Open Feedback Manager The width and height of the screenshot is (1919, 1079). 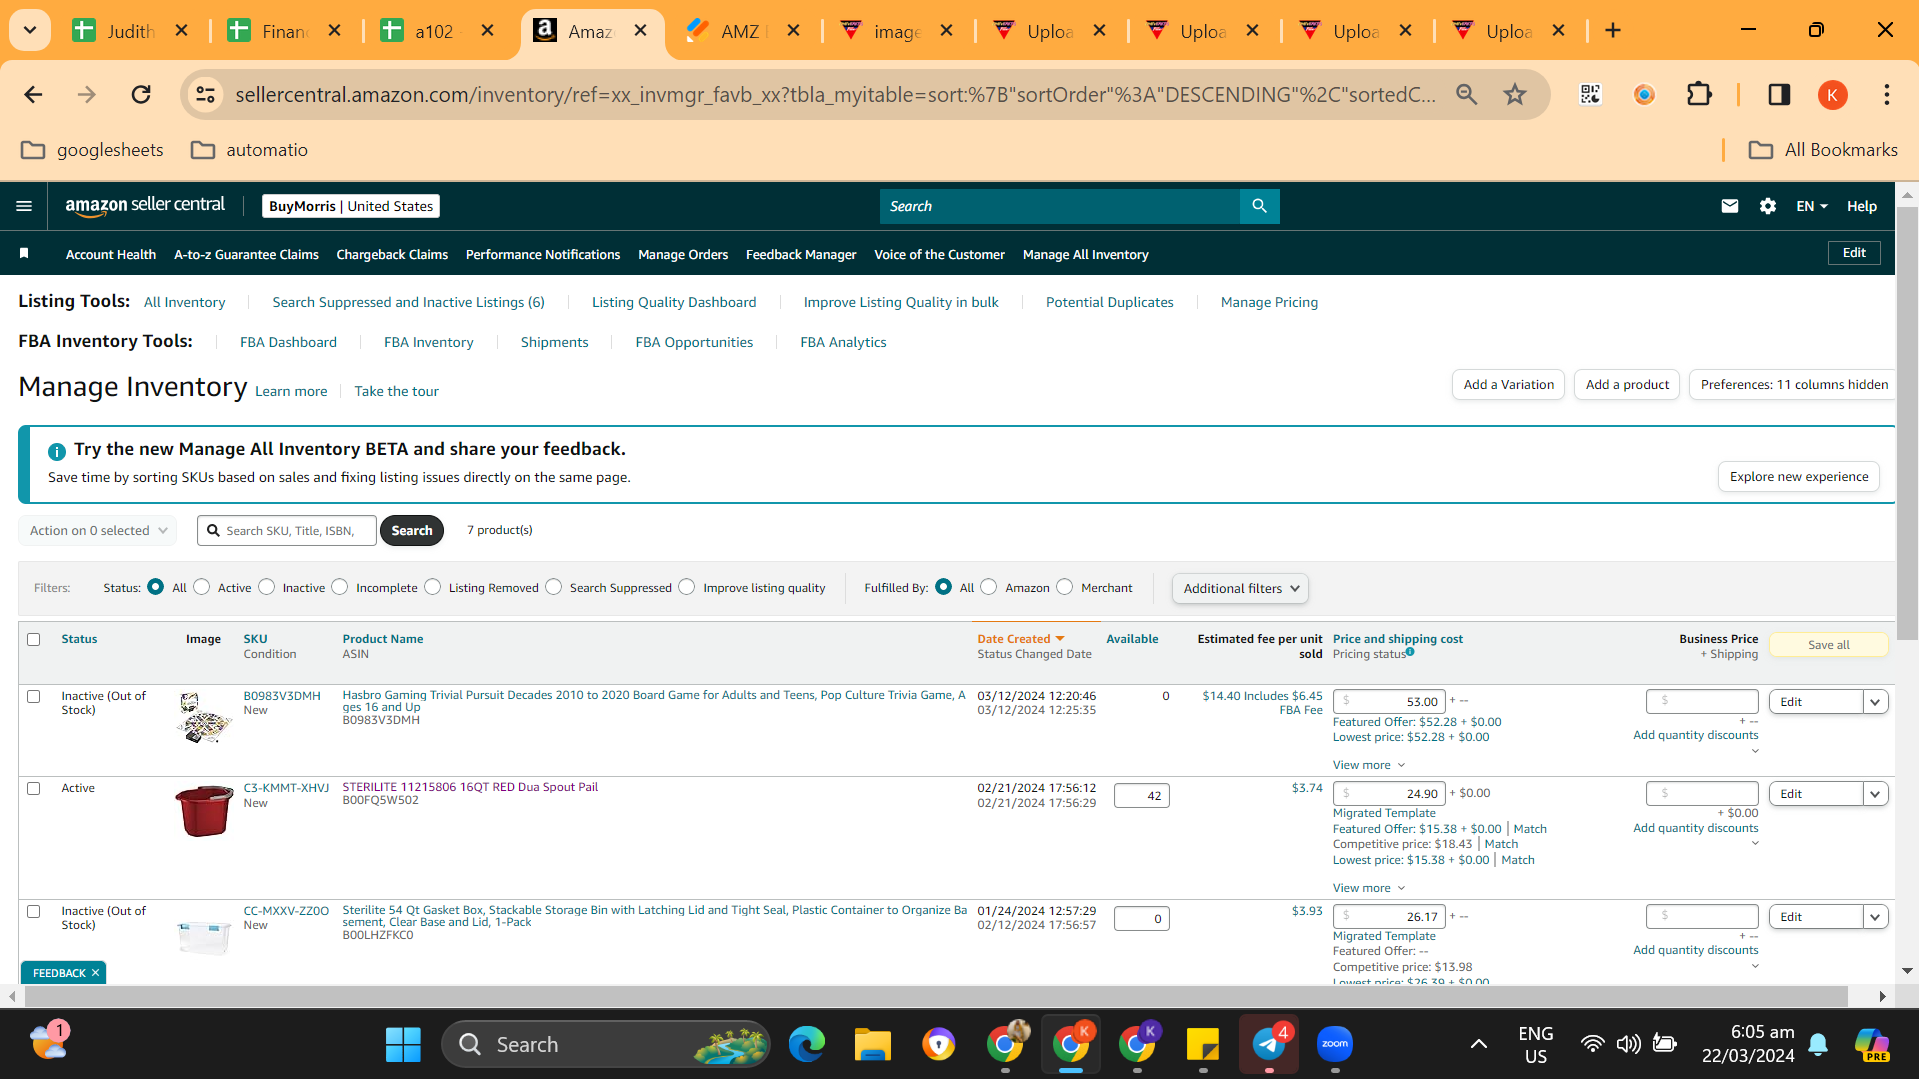801,255
